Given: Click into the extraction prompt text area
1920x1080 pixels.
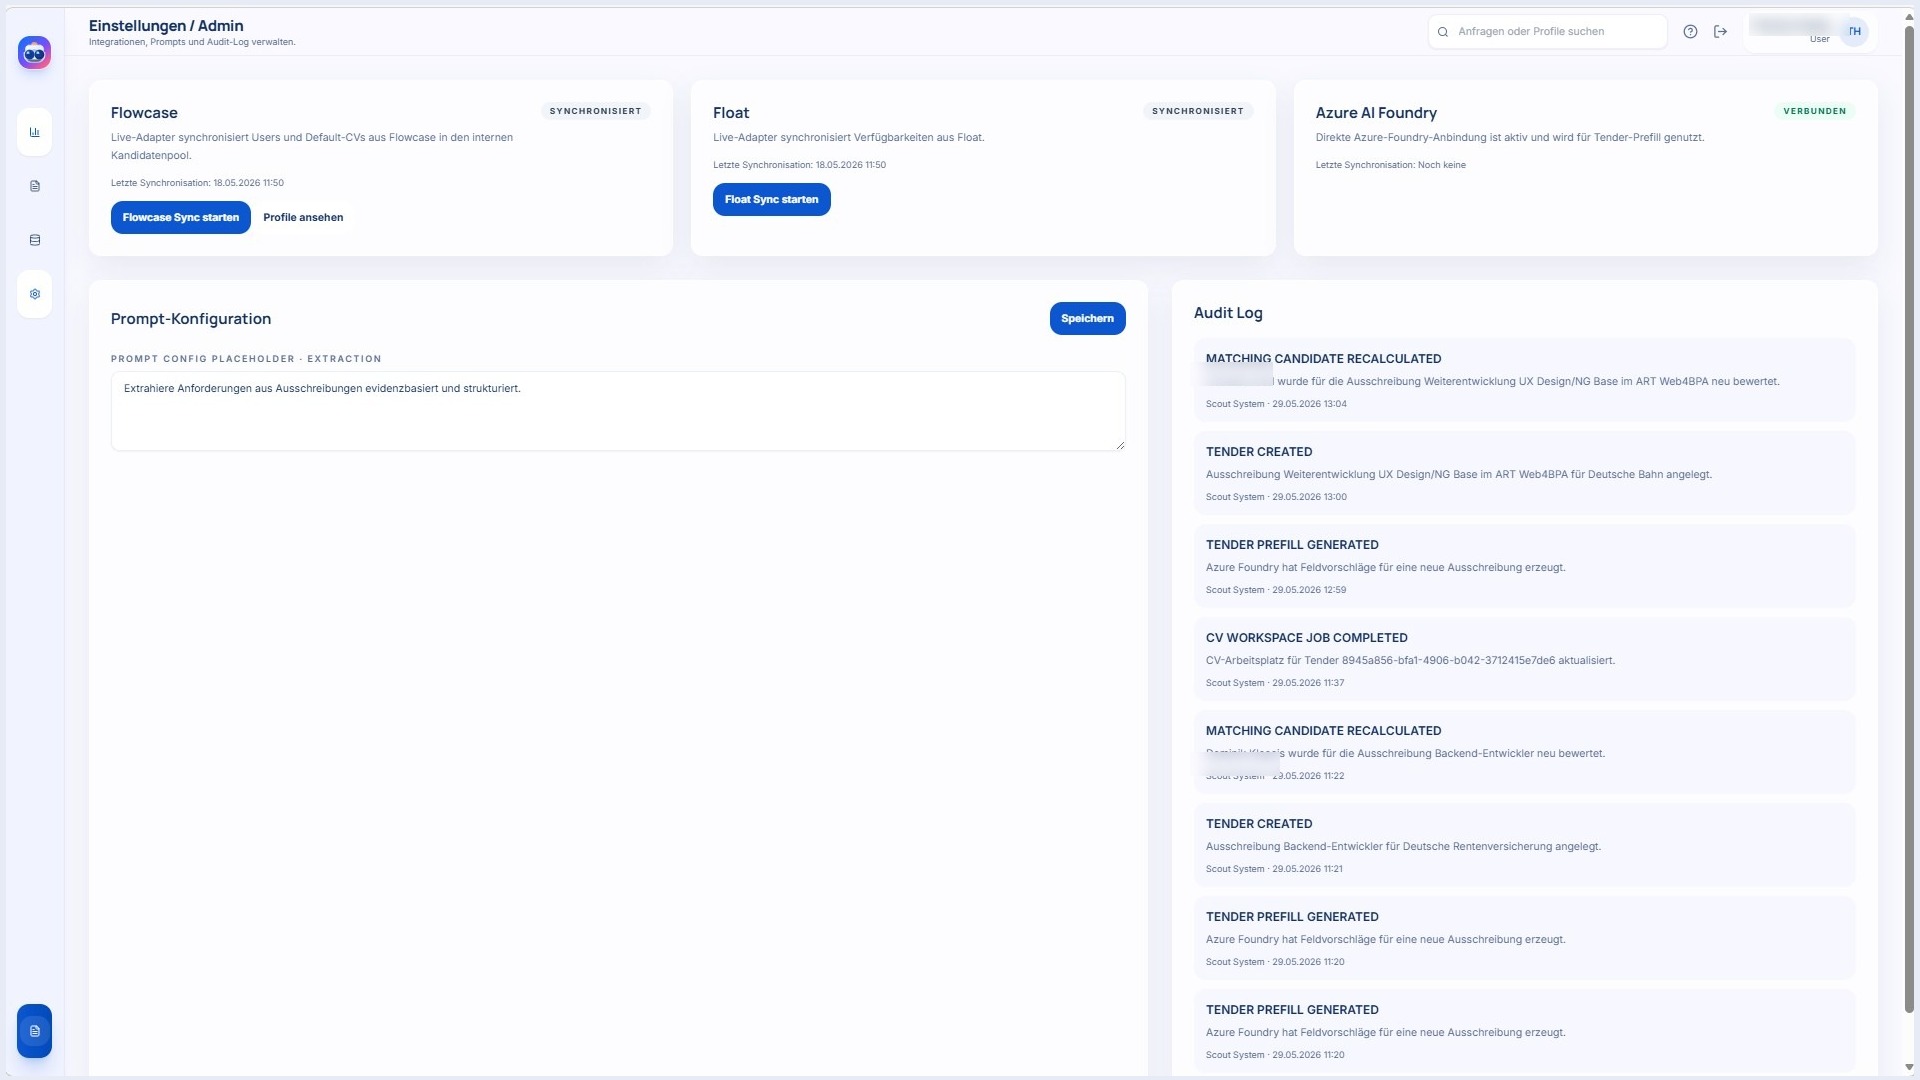Looking at the screenshot, I should [x=618, y=411].
